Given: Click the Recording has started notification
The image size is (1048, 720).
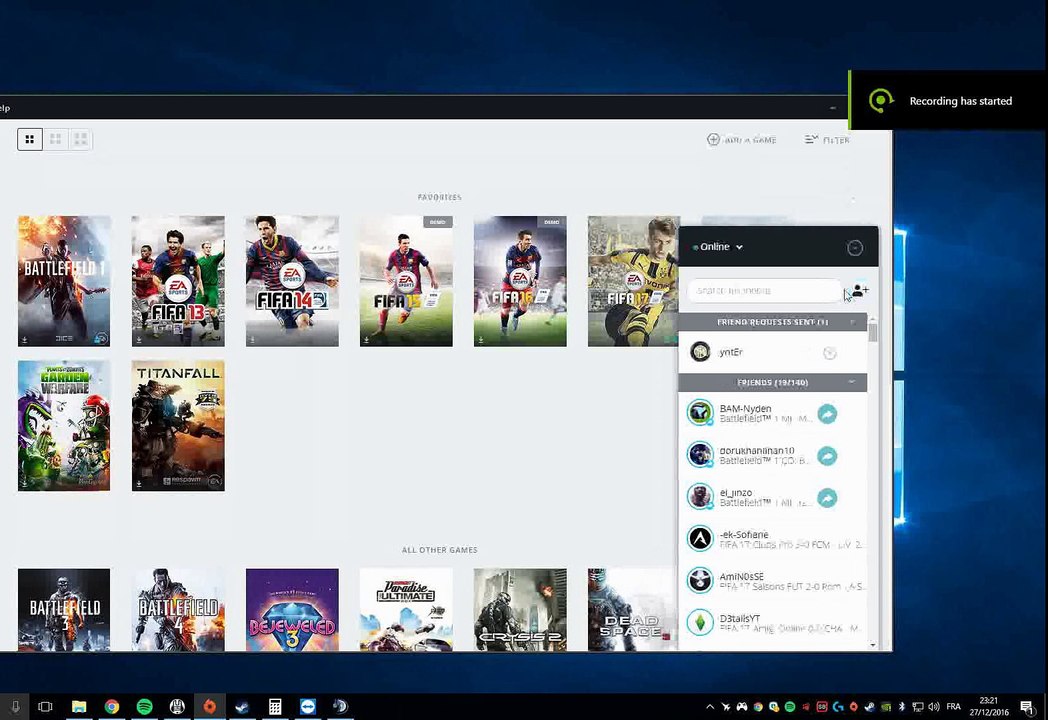Looking at the screenshot, I should tap(948, 100).
